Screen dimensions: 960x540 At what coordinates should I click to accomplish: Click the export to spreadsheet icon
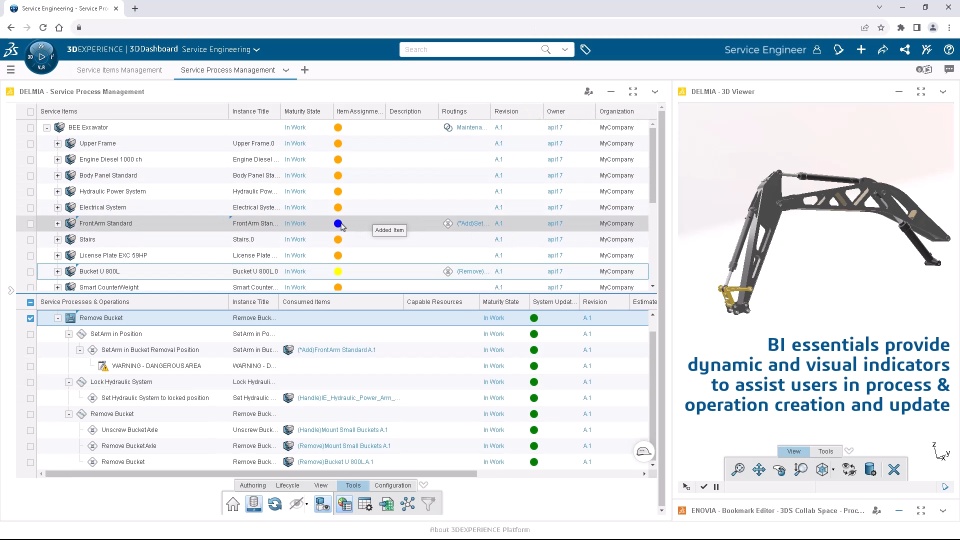coord(386,504)
